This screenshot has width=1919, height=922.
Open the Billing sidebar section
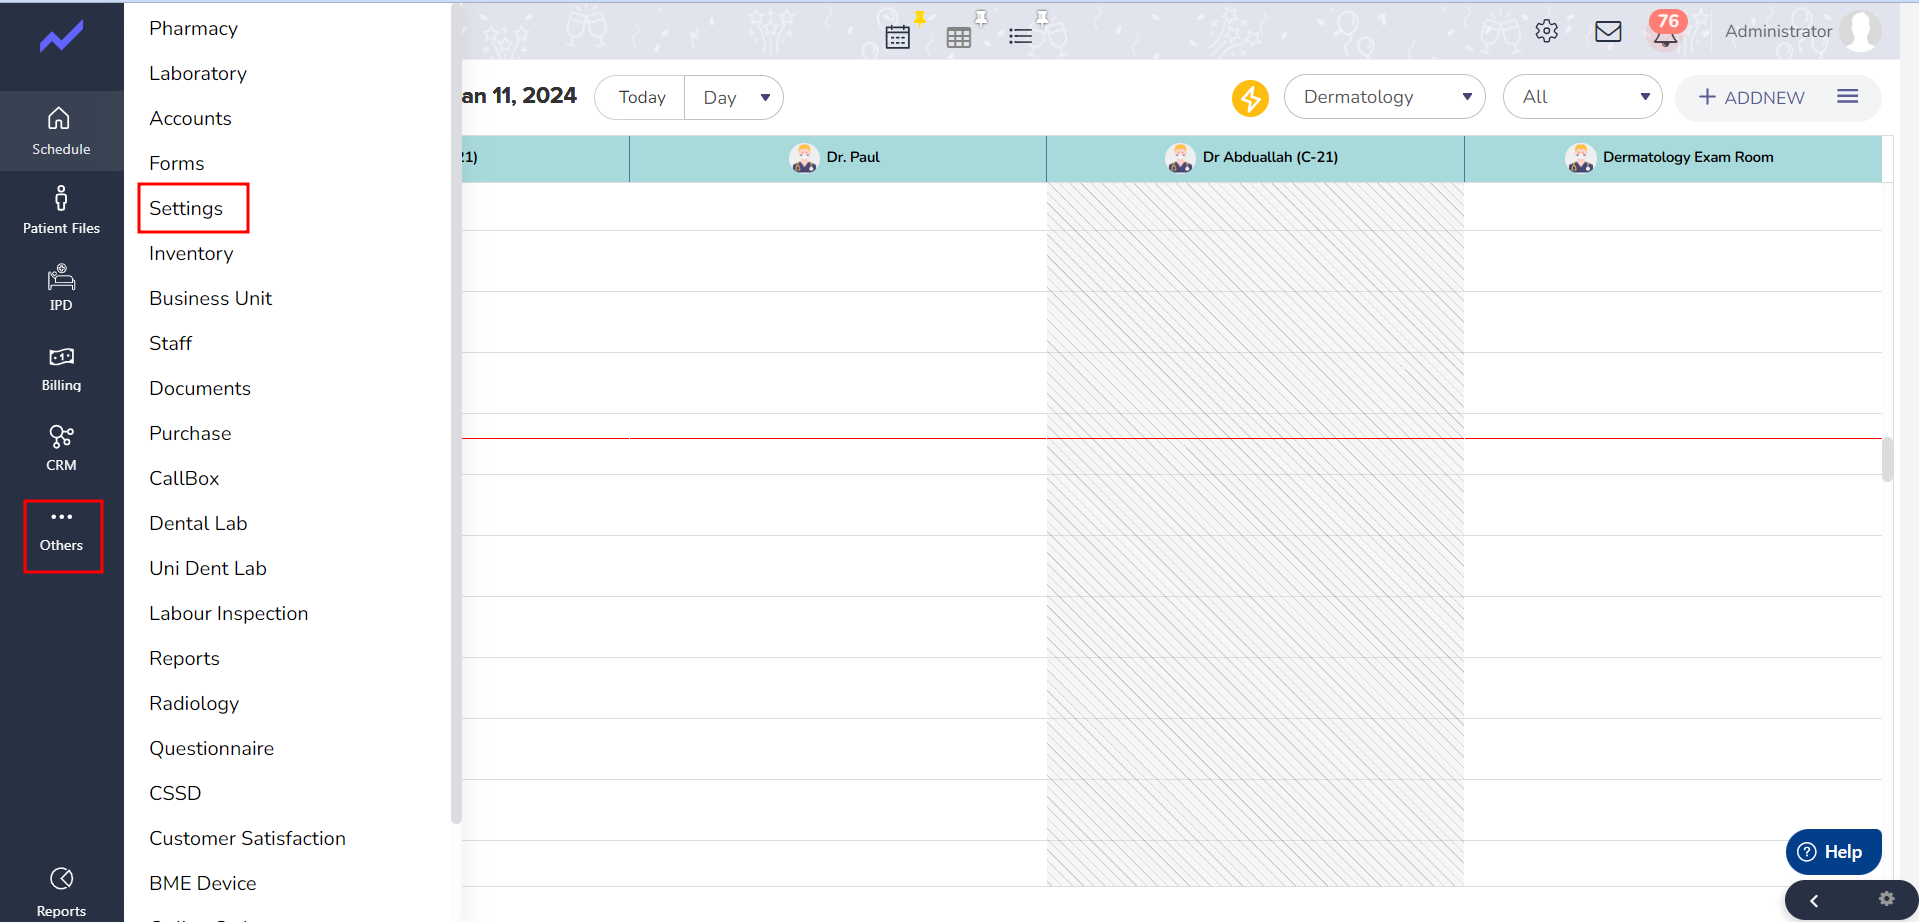pos(61,368)
